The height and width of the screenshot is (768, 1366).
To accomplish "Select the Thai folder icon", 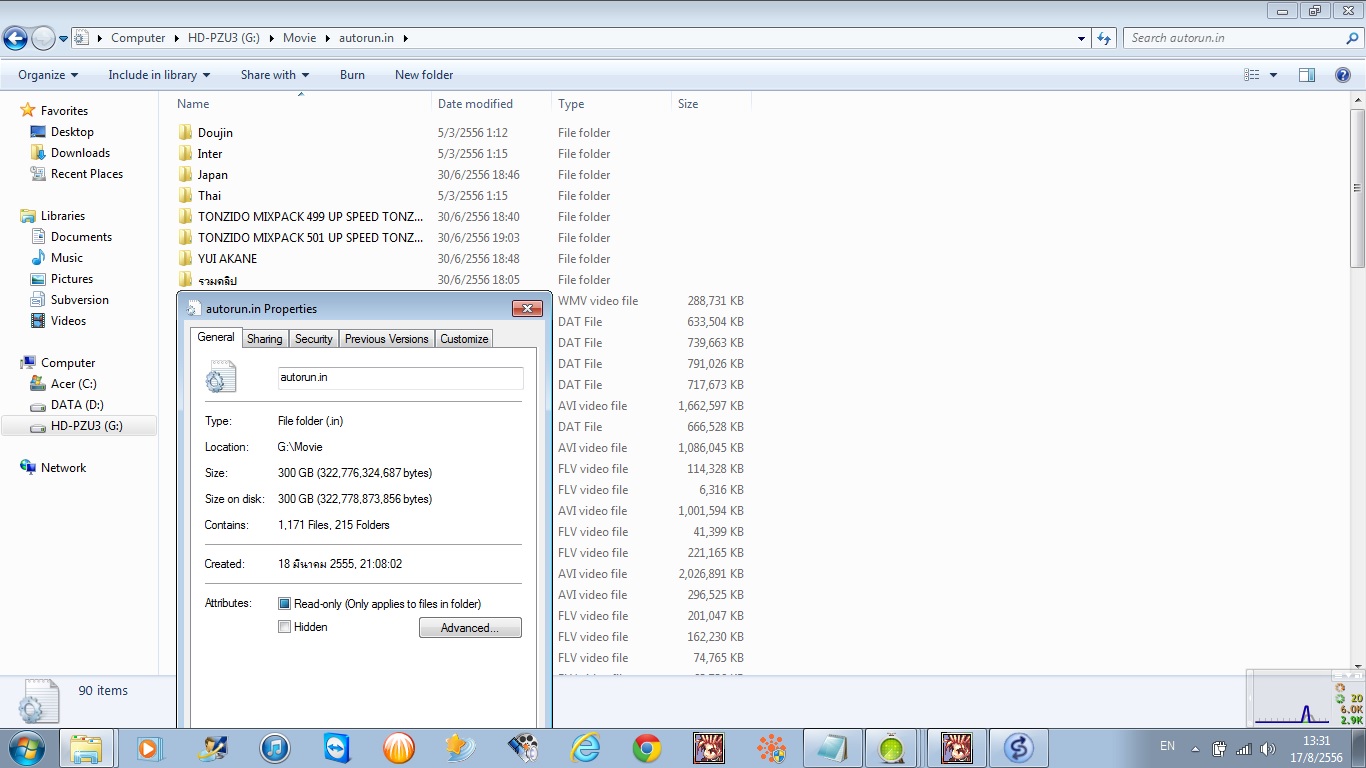I will (185, 195).
